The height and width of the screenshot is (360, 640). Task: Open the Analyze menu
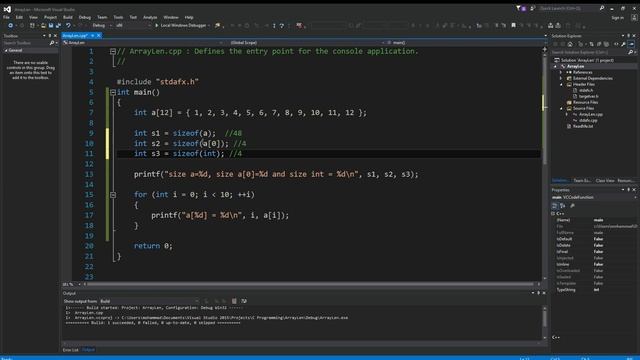coord(150,18)
